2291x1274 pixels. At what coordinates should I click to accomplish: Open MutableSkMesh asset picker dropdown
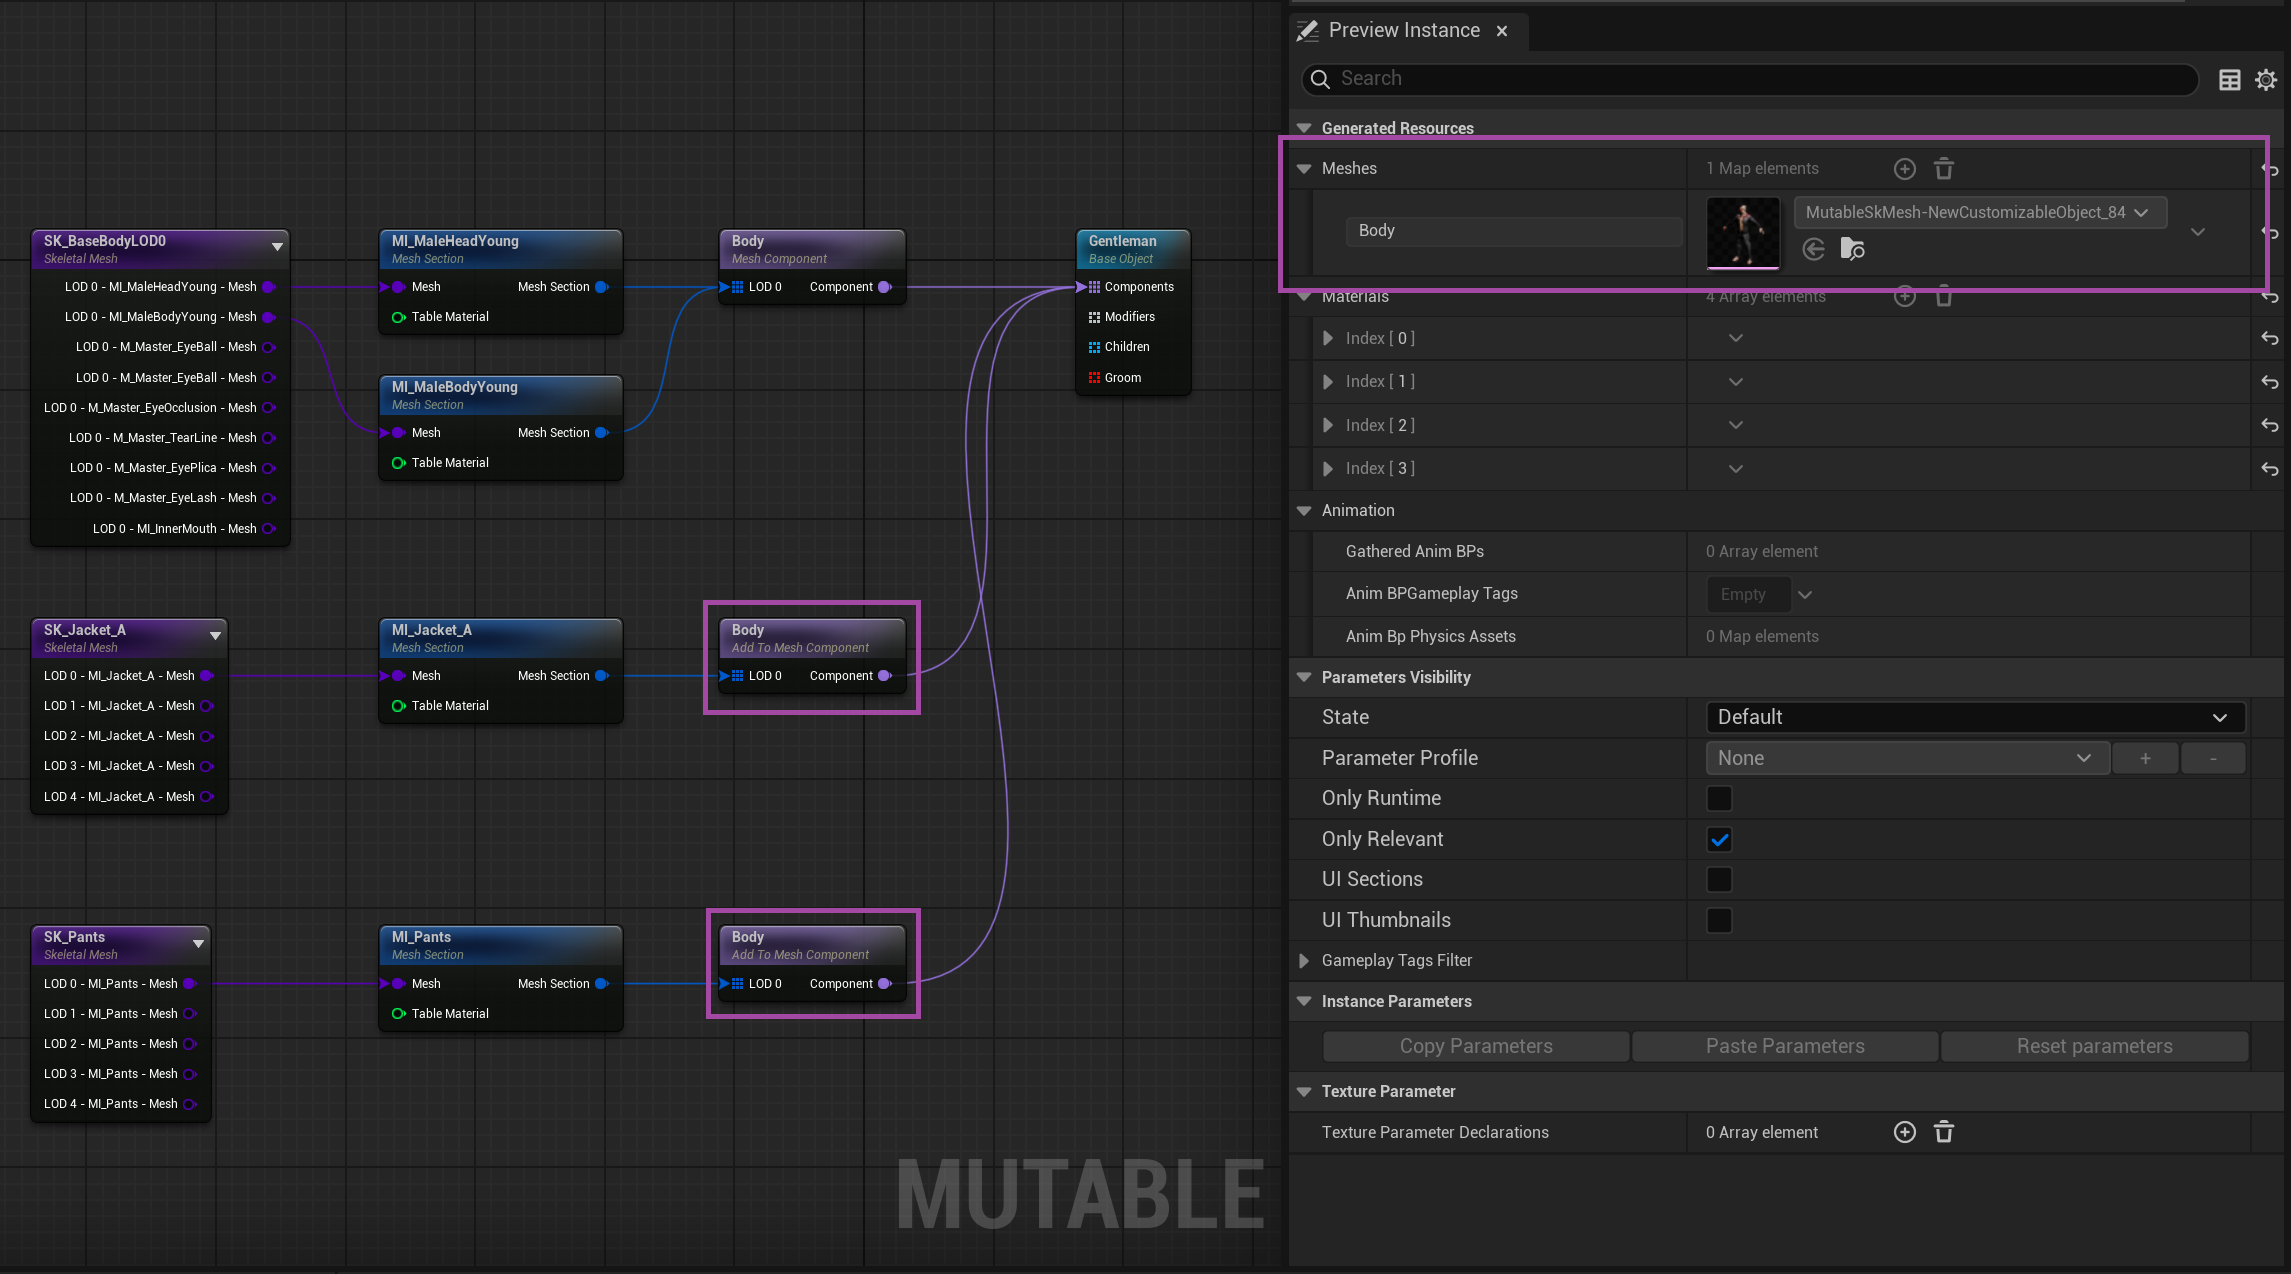(1980, 213)
